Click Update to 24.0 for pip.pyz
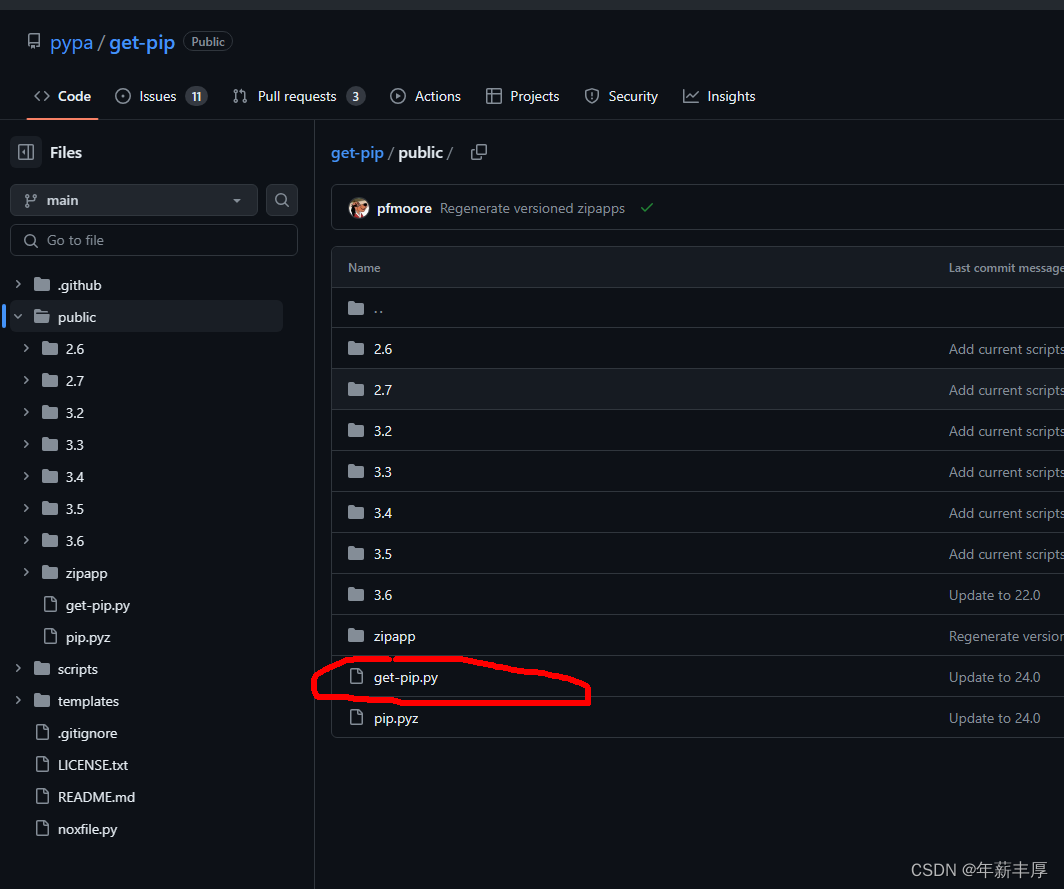 pos(994,718)
